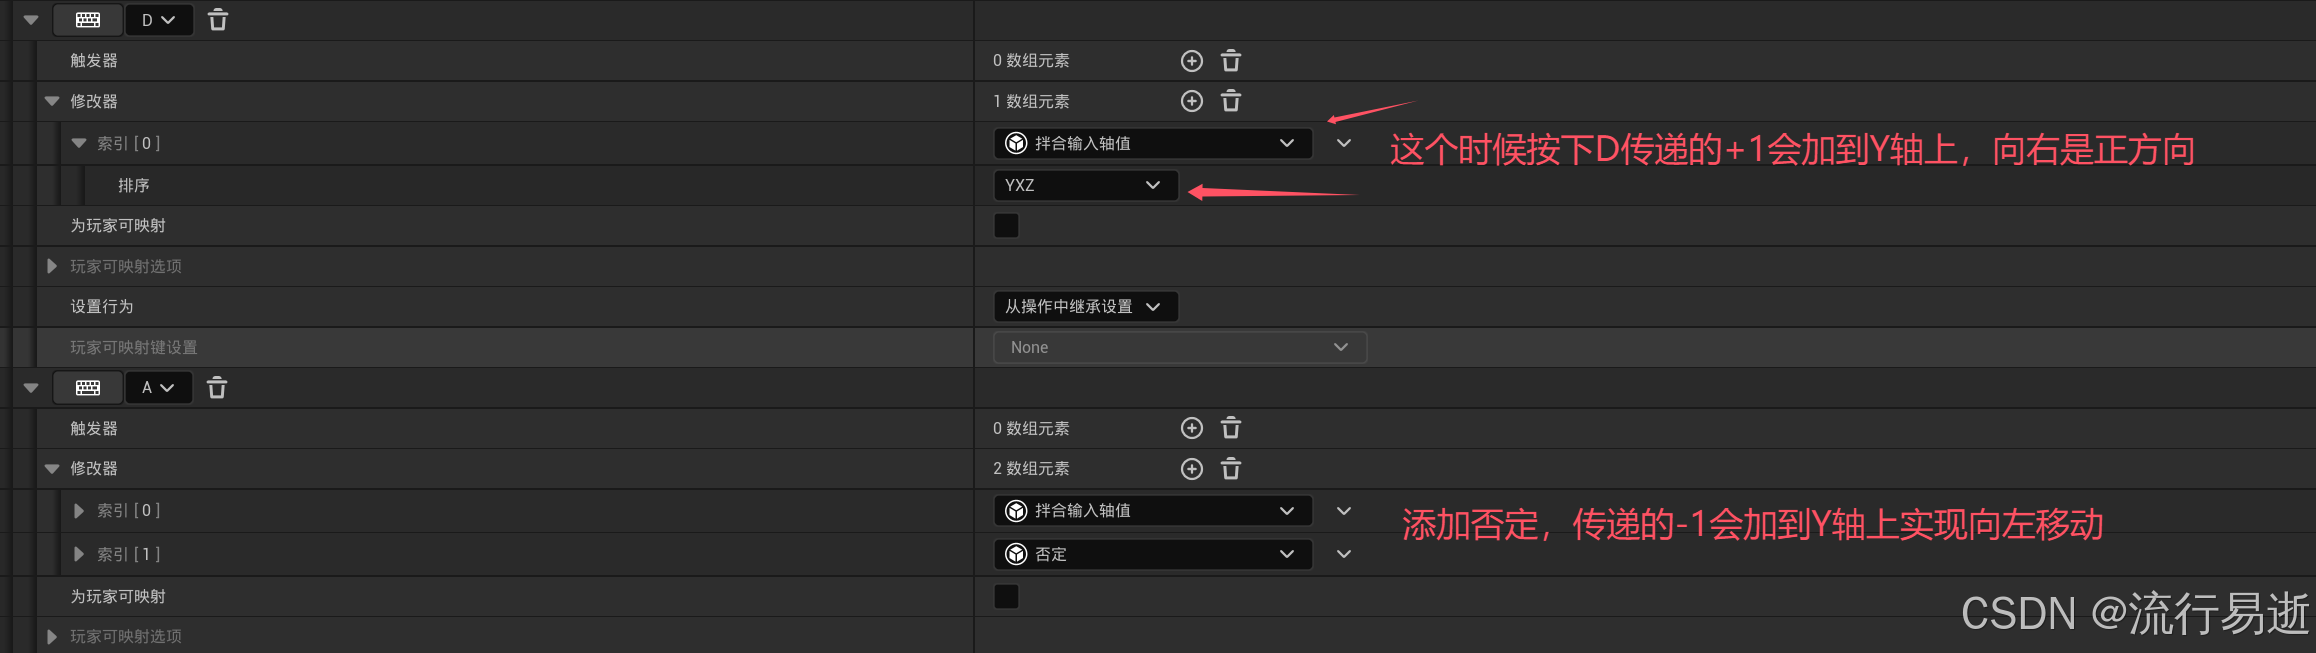Clear all triggers of the A key mapping

pos(1231,428)
